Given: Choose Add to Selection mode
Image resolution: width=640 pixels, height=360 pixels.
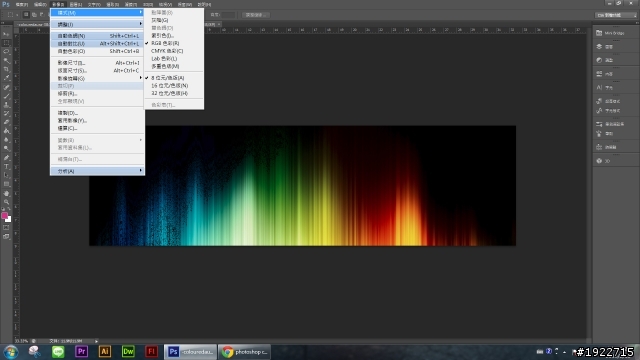Looking at the screenshot, I should [x=34, y=15].
